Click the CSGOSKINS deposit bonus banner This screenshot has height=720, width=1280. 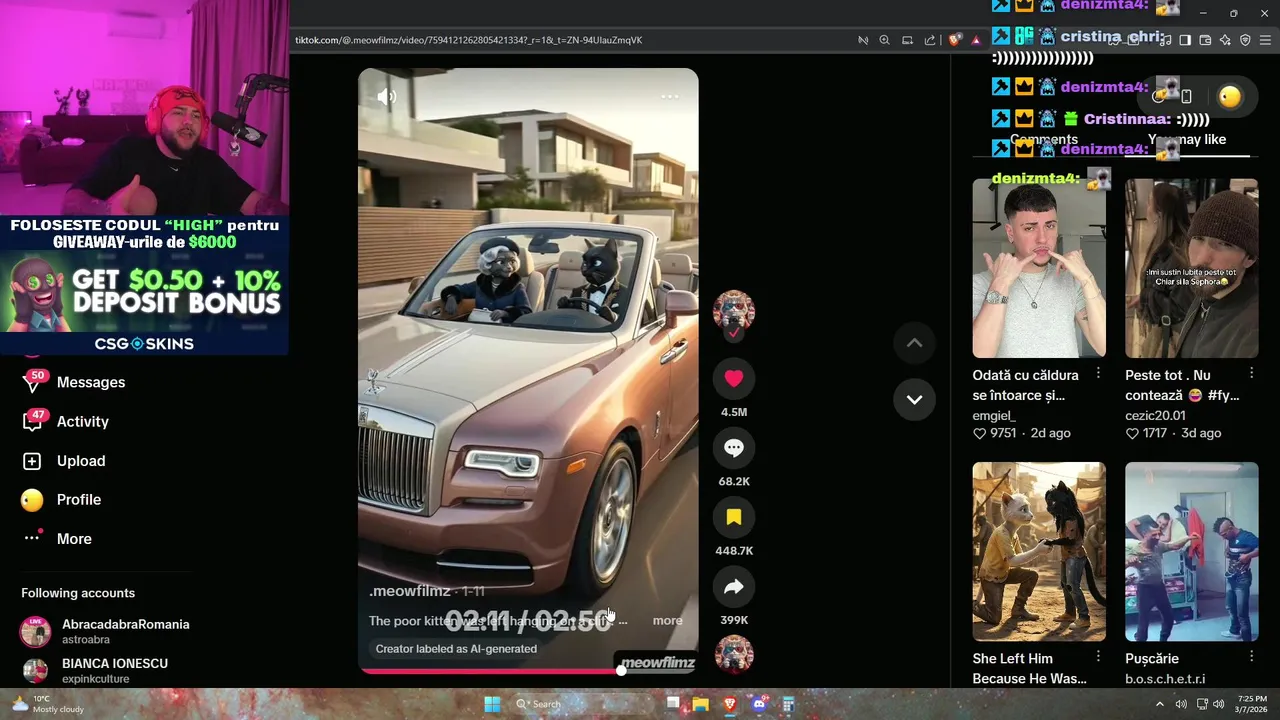pyautogui.click(x=145, y=285)
